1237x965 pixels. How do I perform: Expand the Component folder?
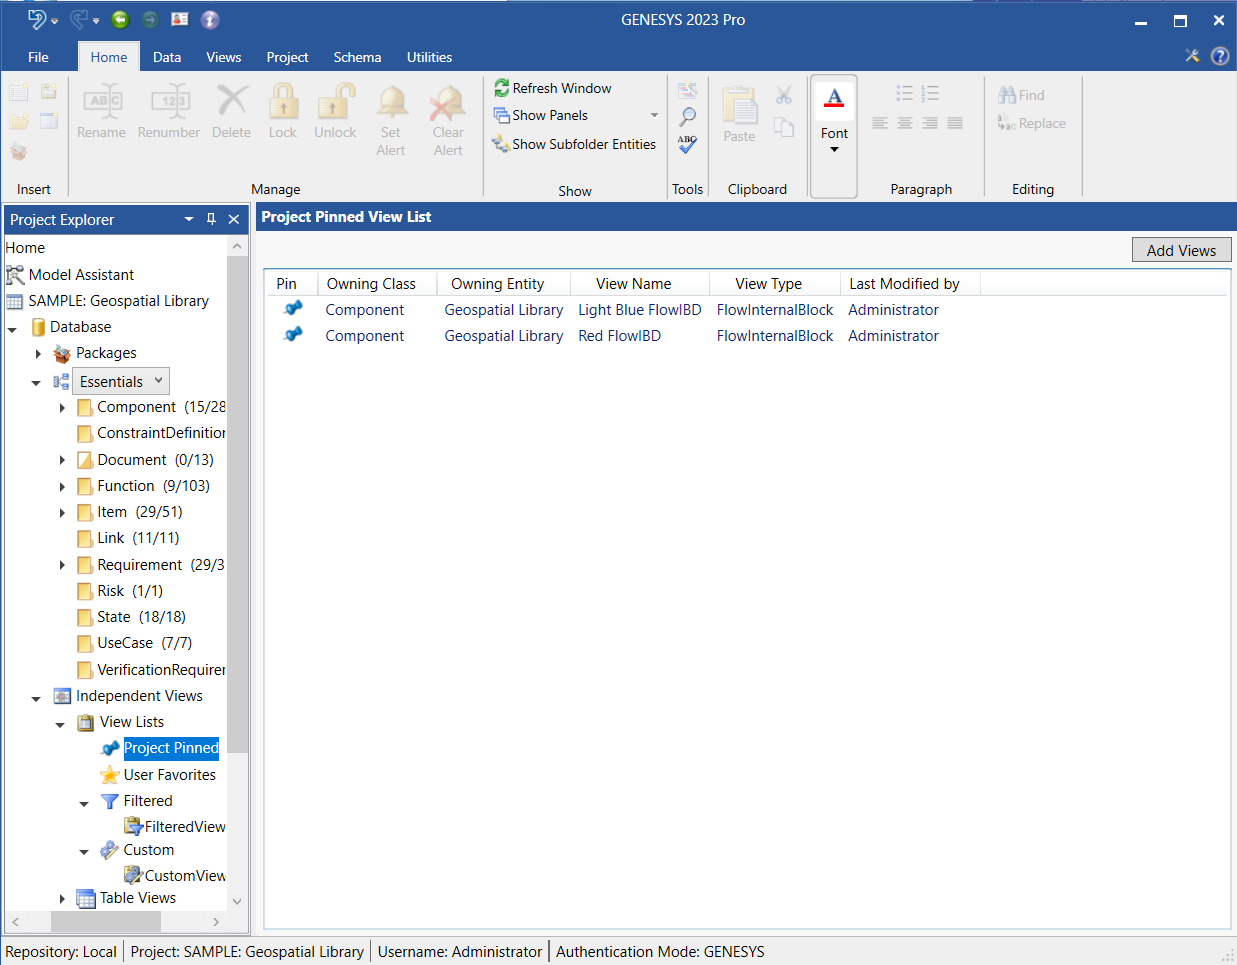coord(62,407)
